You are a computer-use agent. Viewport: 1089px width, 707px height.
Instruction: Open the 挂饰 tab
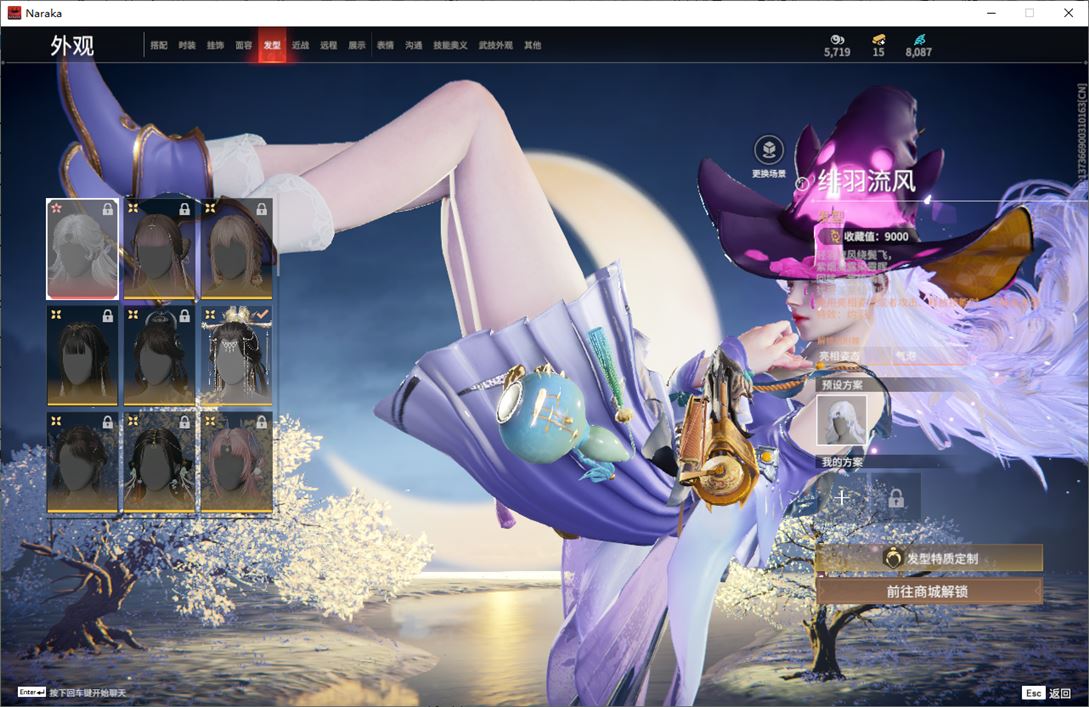[x=215, y=45]
